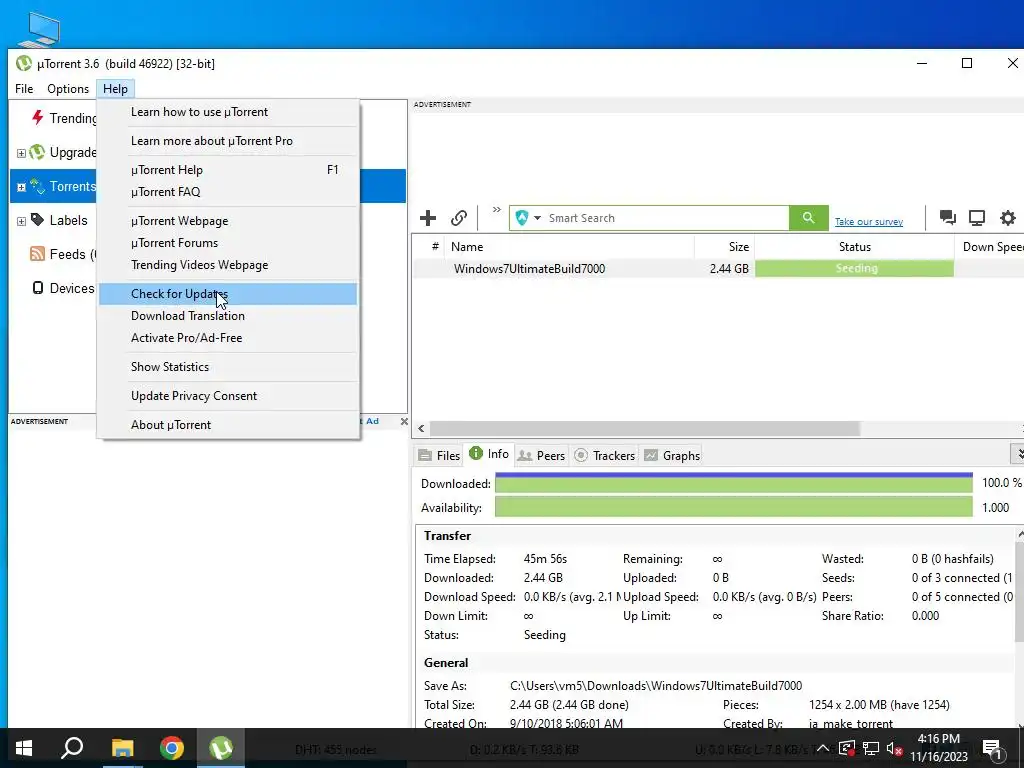This screenshot has height=768, width=1024.
Task: Switch to the Info tab
Action: pyautogui.click(x=489, y=454)
